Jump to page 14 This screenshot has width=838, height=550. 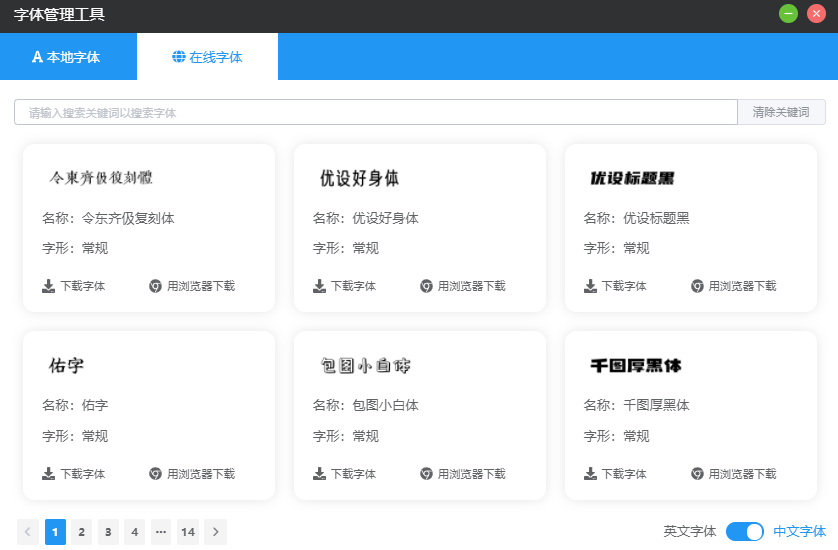[188, 532]
